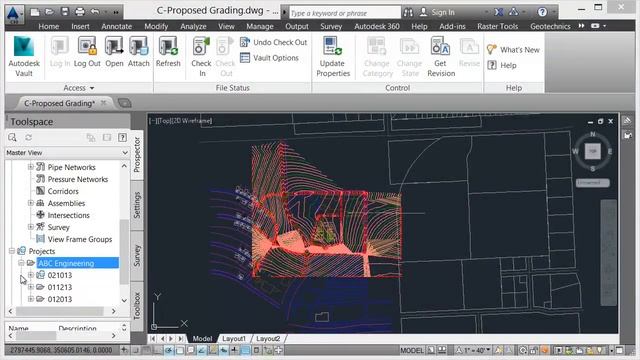Select View Frame Groups item
Image resolution: width=640 pixels, height=360 pixels.
(x=80, y=239)
